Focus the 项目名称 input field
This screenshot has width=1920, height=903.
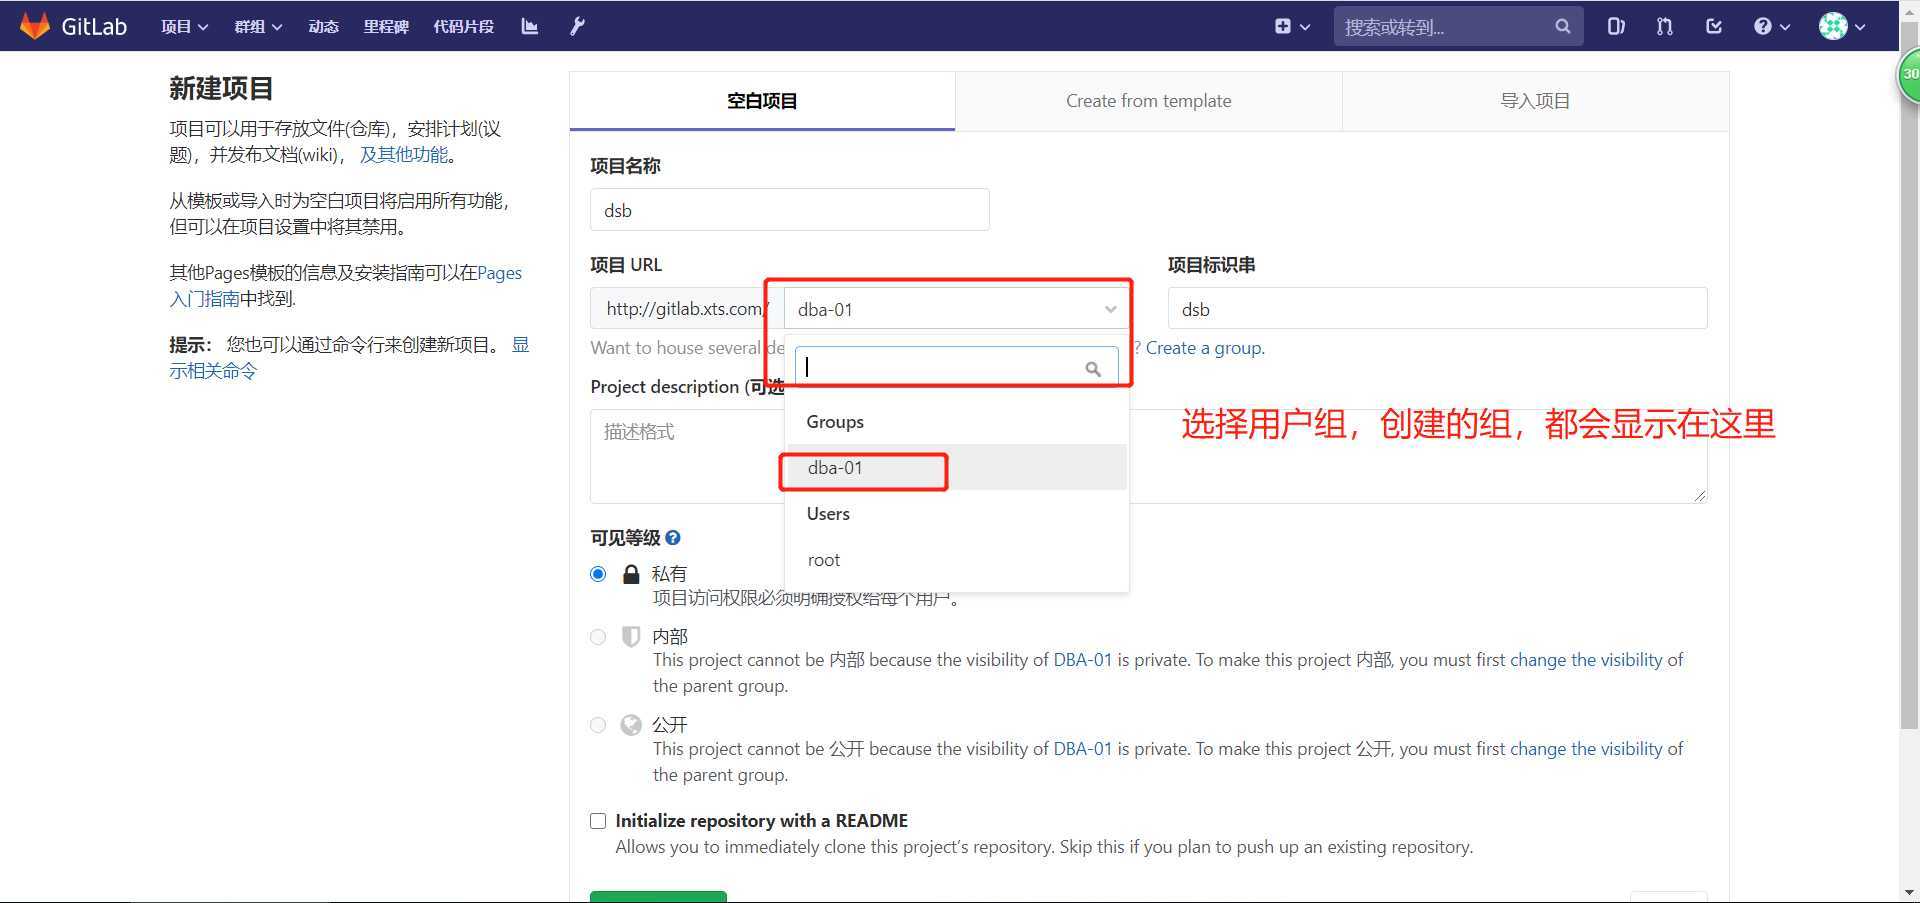point(790,210)
